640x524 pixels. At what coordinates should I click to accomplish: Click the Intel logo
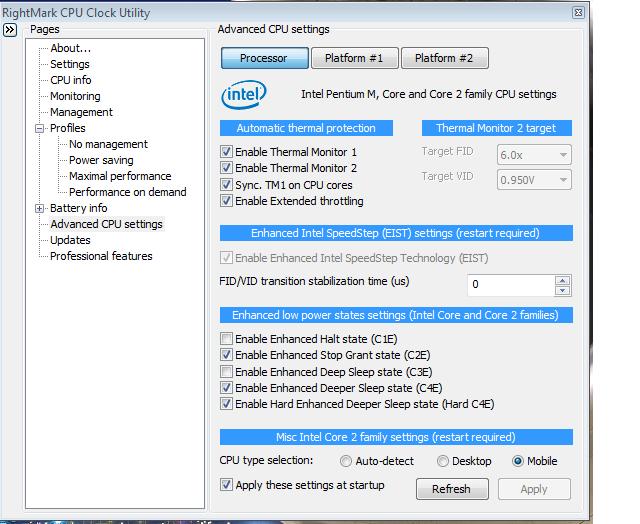pyautogui.click(x=244, y=95)
